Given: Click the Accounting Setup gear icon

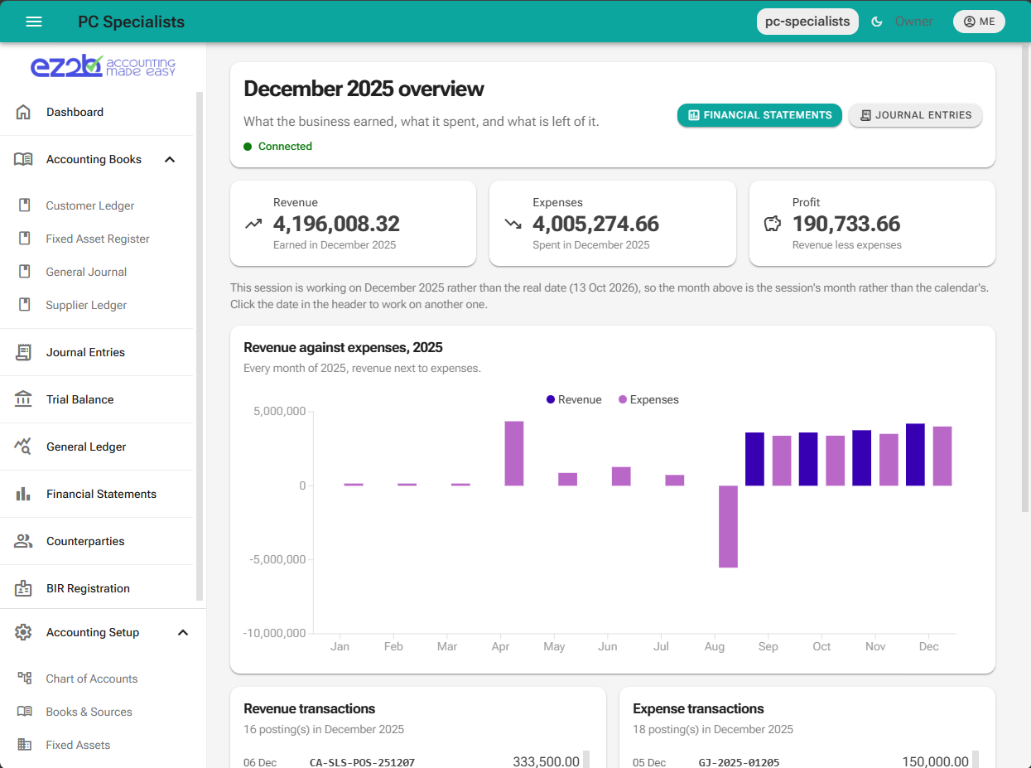Looking at the screenshot, I should [23, 632].
